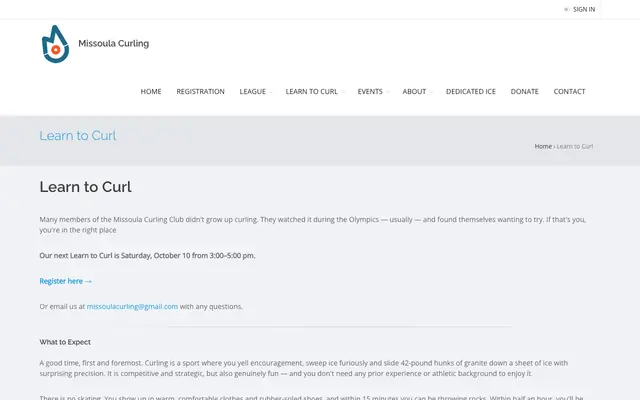Click the paragraph starting 'Many members of the Missoula'
This screenshot has height=400, width=640.
click(313, 224)
